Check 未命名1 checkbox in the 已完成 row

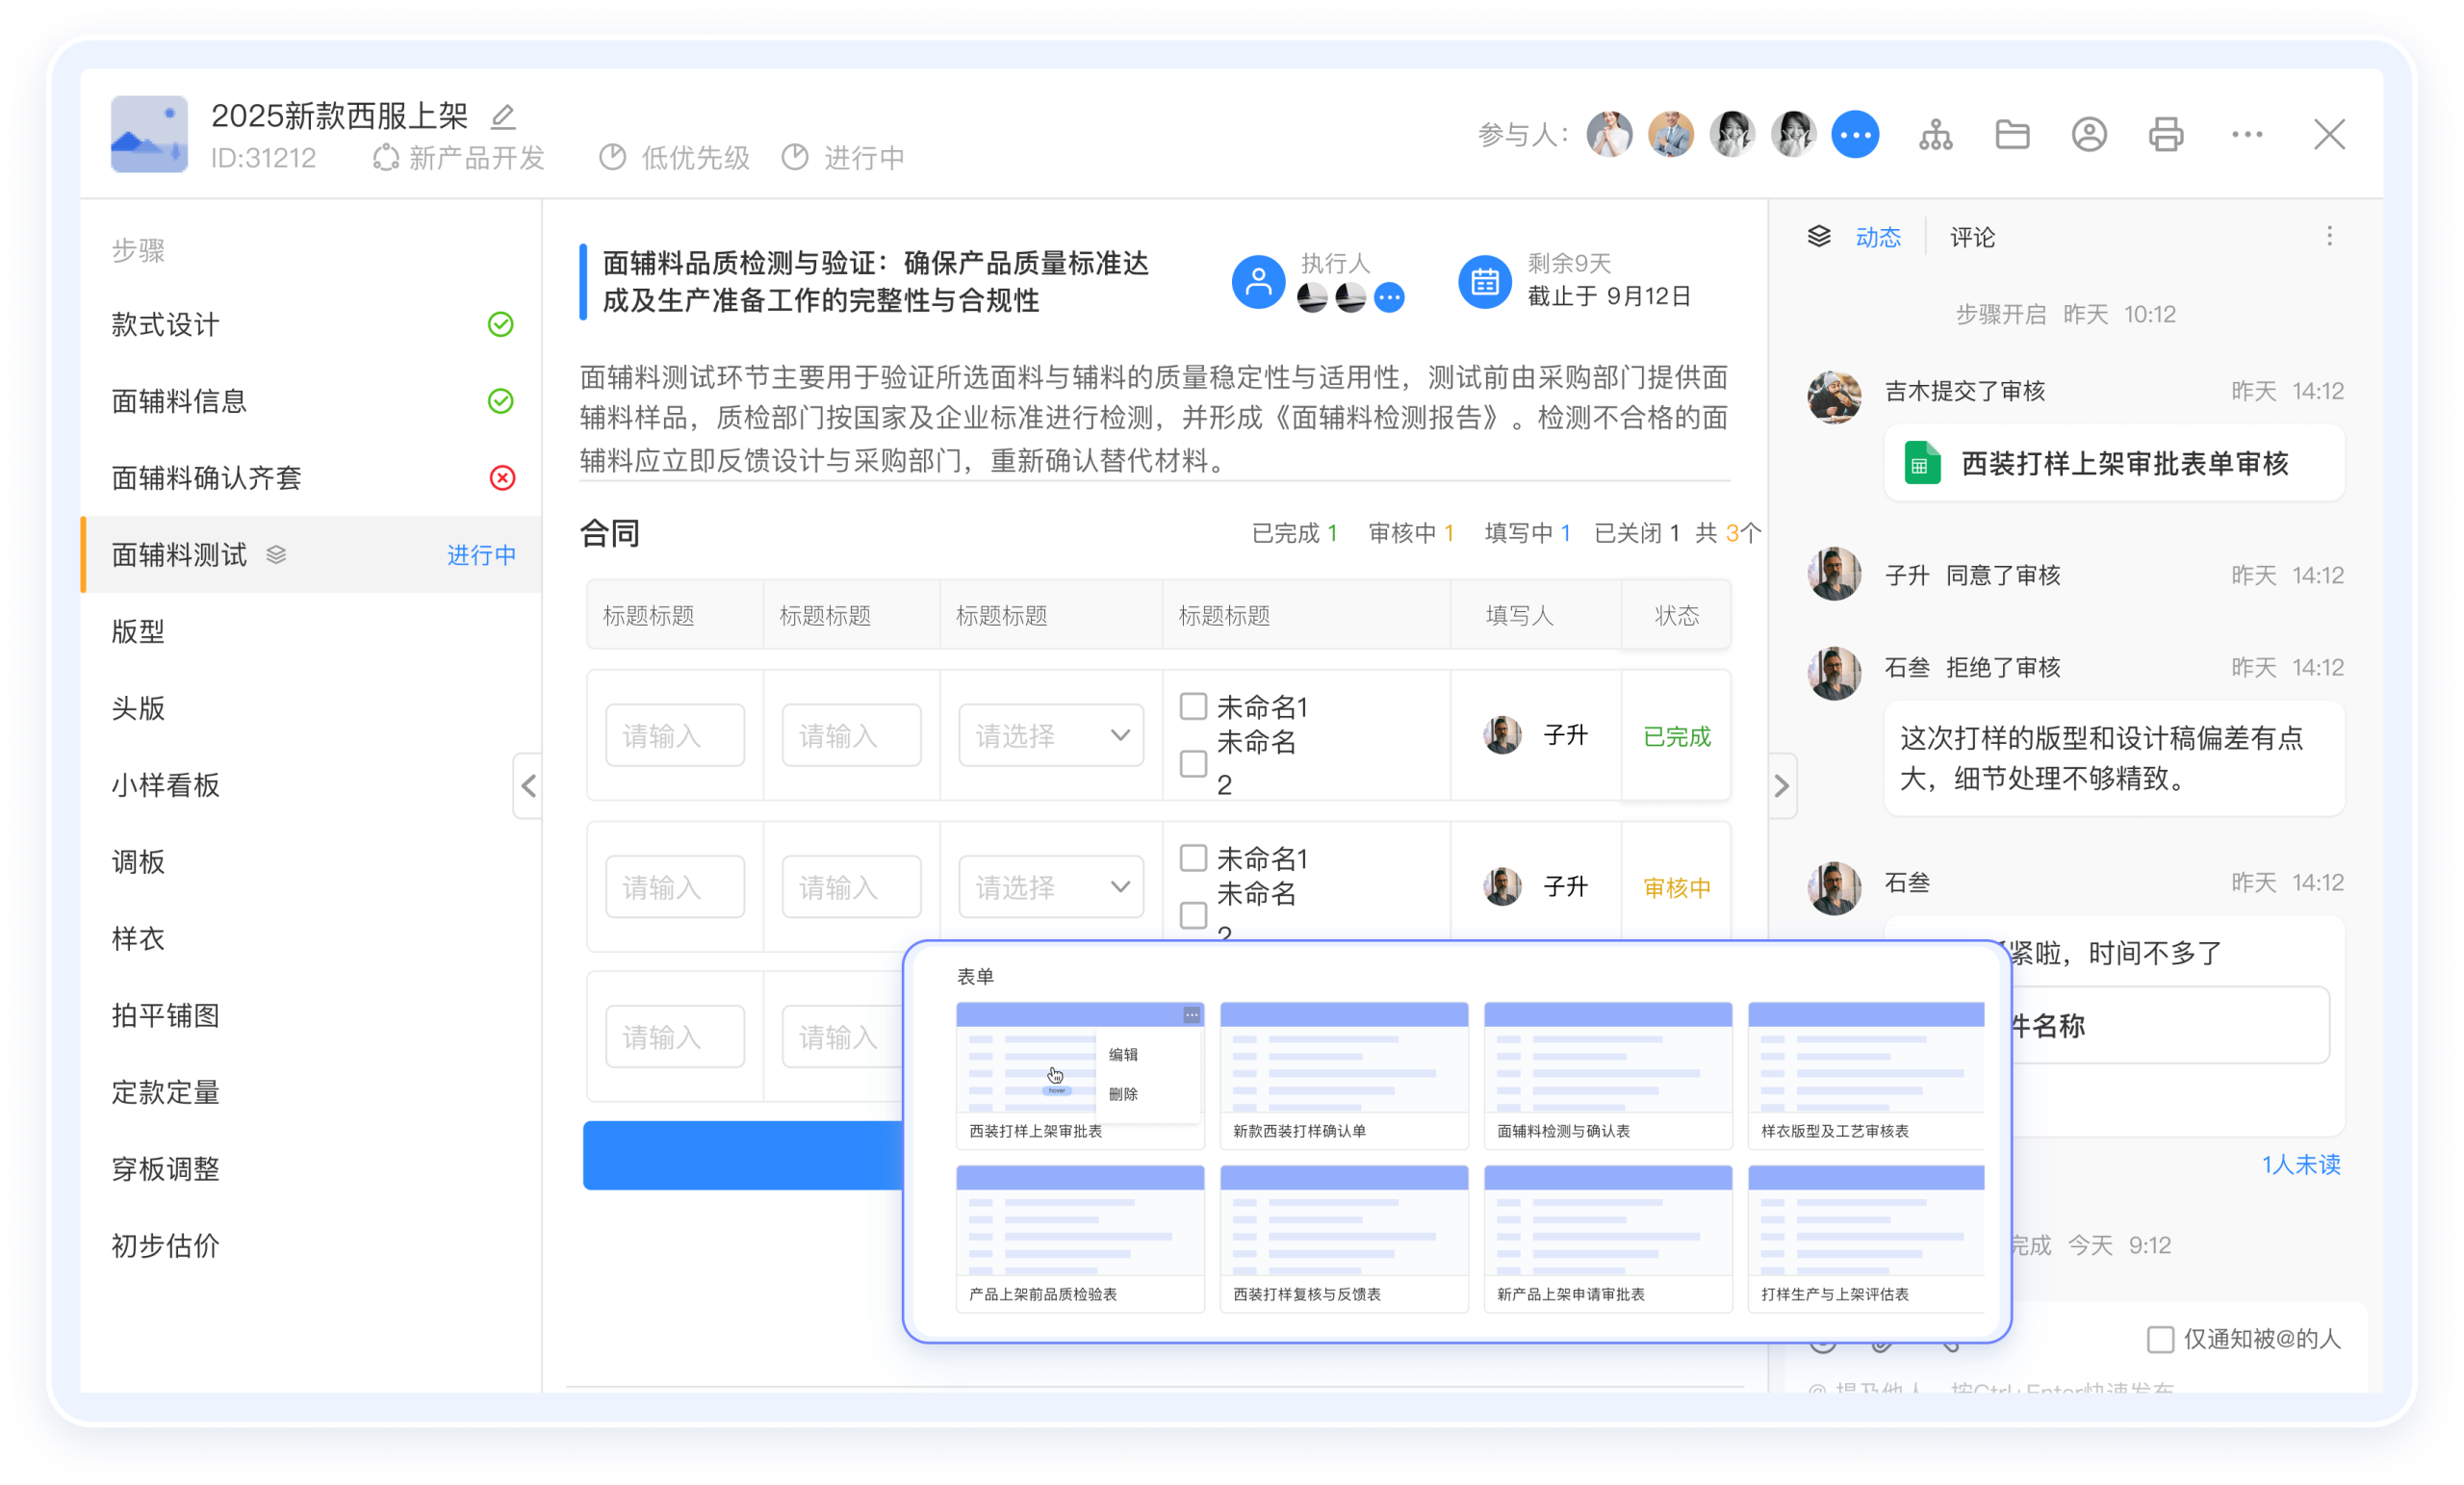tap(1193, 706)
